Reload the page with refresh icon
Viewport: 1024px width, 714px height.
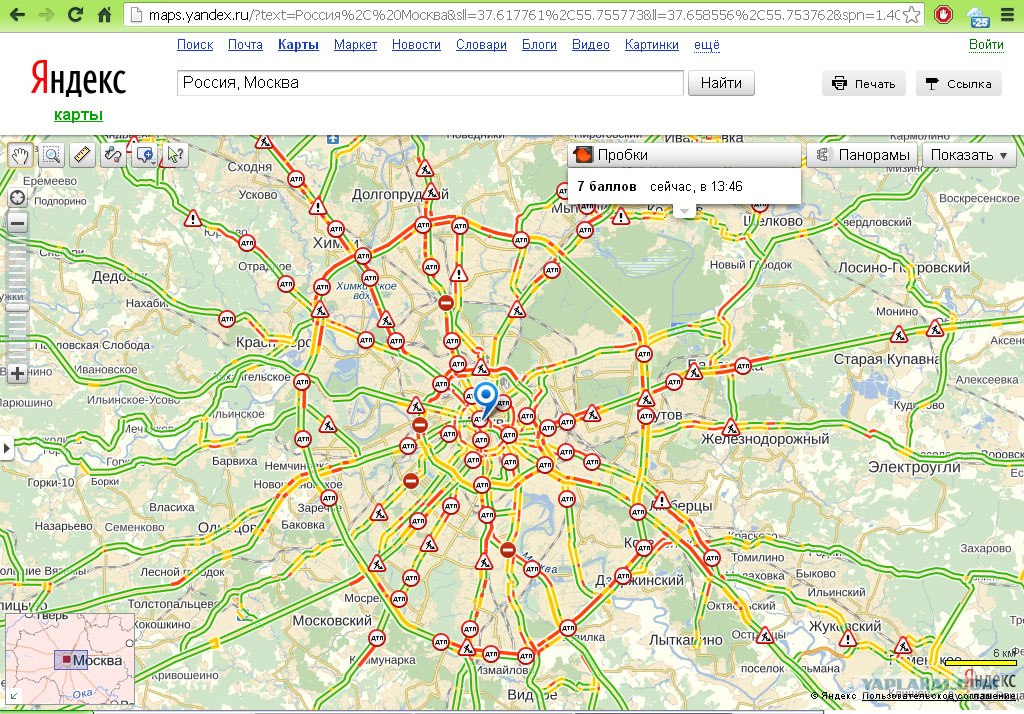point(76,14)
